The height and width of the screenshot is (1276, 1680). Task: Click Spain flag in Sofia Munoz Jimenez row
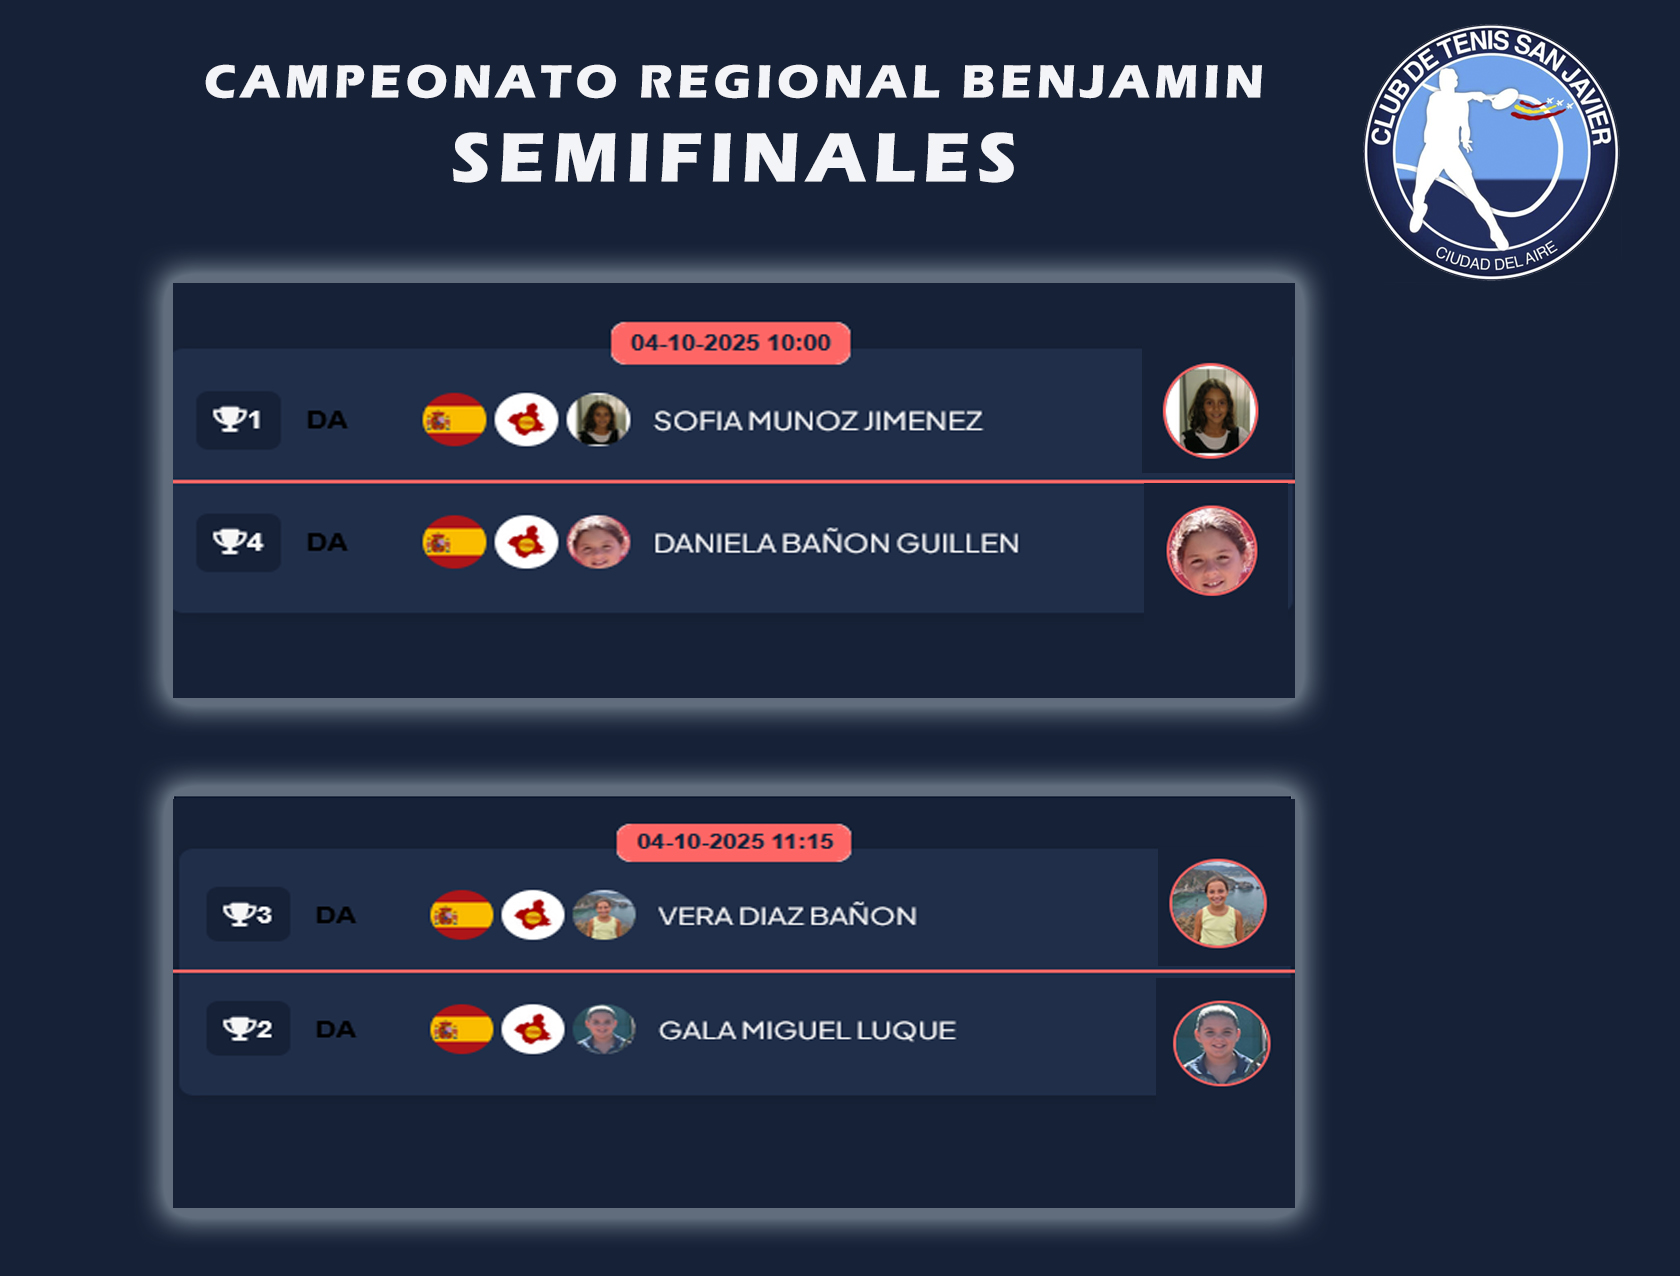coord(454,420)
